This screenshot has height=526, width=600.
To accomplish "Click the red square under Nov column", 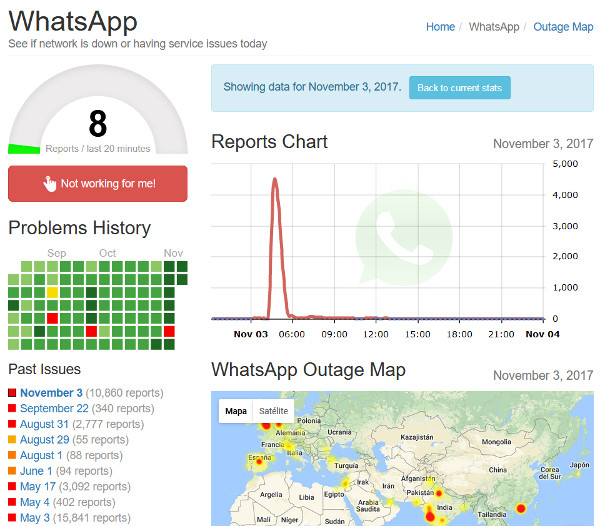I will pyautogui.click(x=169, y=331).
